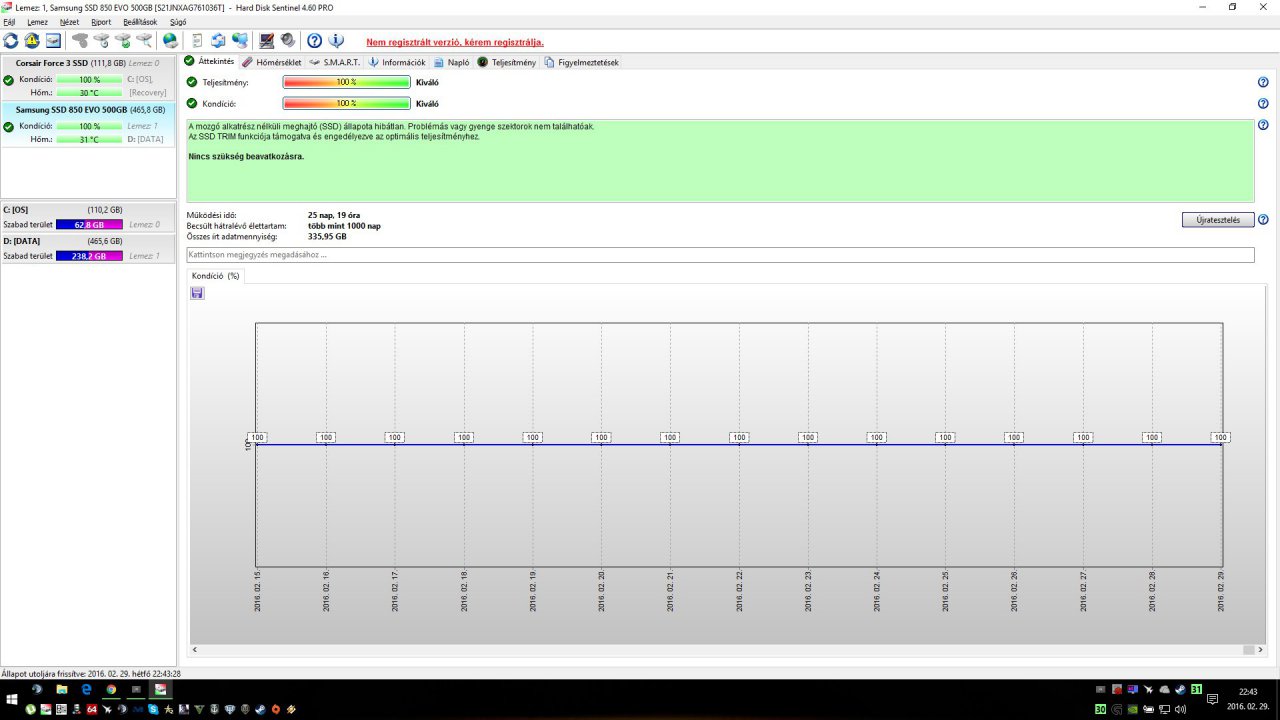The image size is (1280, 720).
Task: Click the Újratesztelés button
Action: (x=1218, y=220)
